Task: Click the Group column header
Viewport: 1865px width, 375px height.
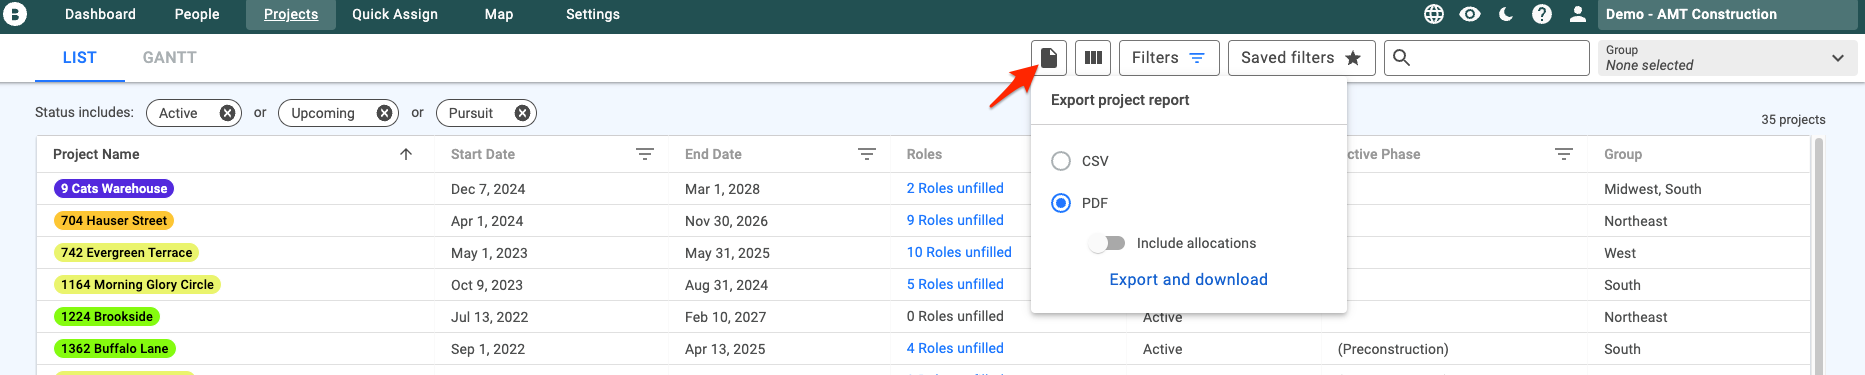Action: 1623,154
